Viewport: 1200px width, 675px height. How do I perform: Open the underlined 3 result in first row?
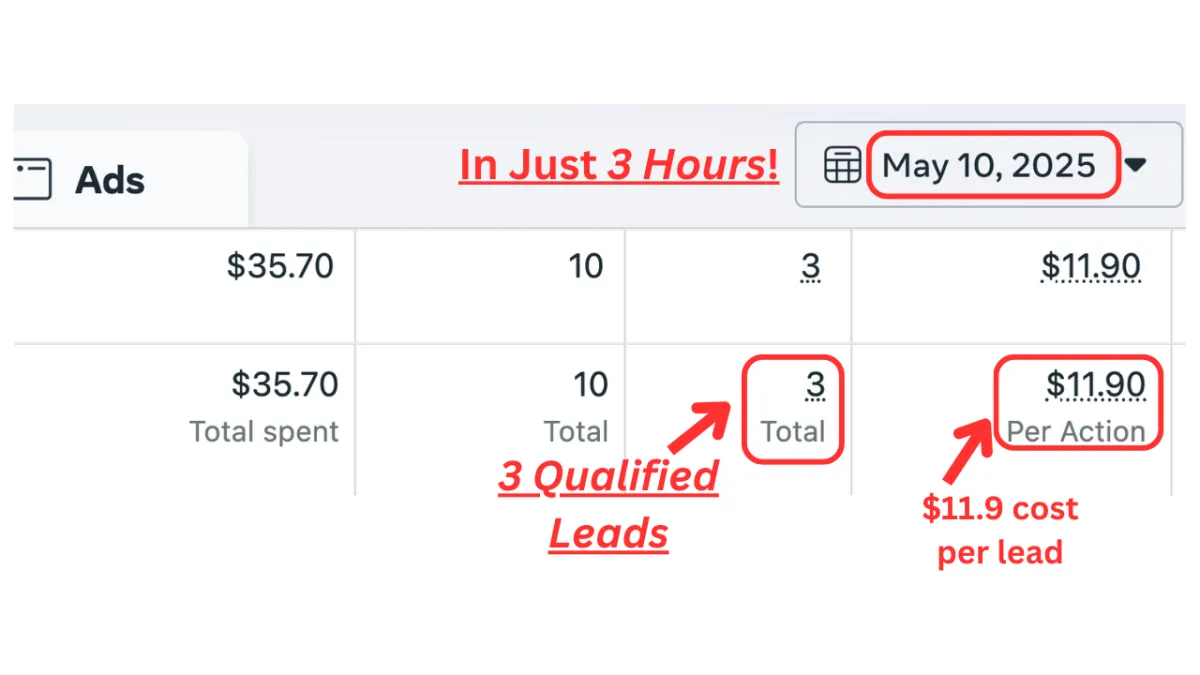tap(811, 267)
